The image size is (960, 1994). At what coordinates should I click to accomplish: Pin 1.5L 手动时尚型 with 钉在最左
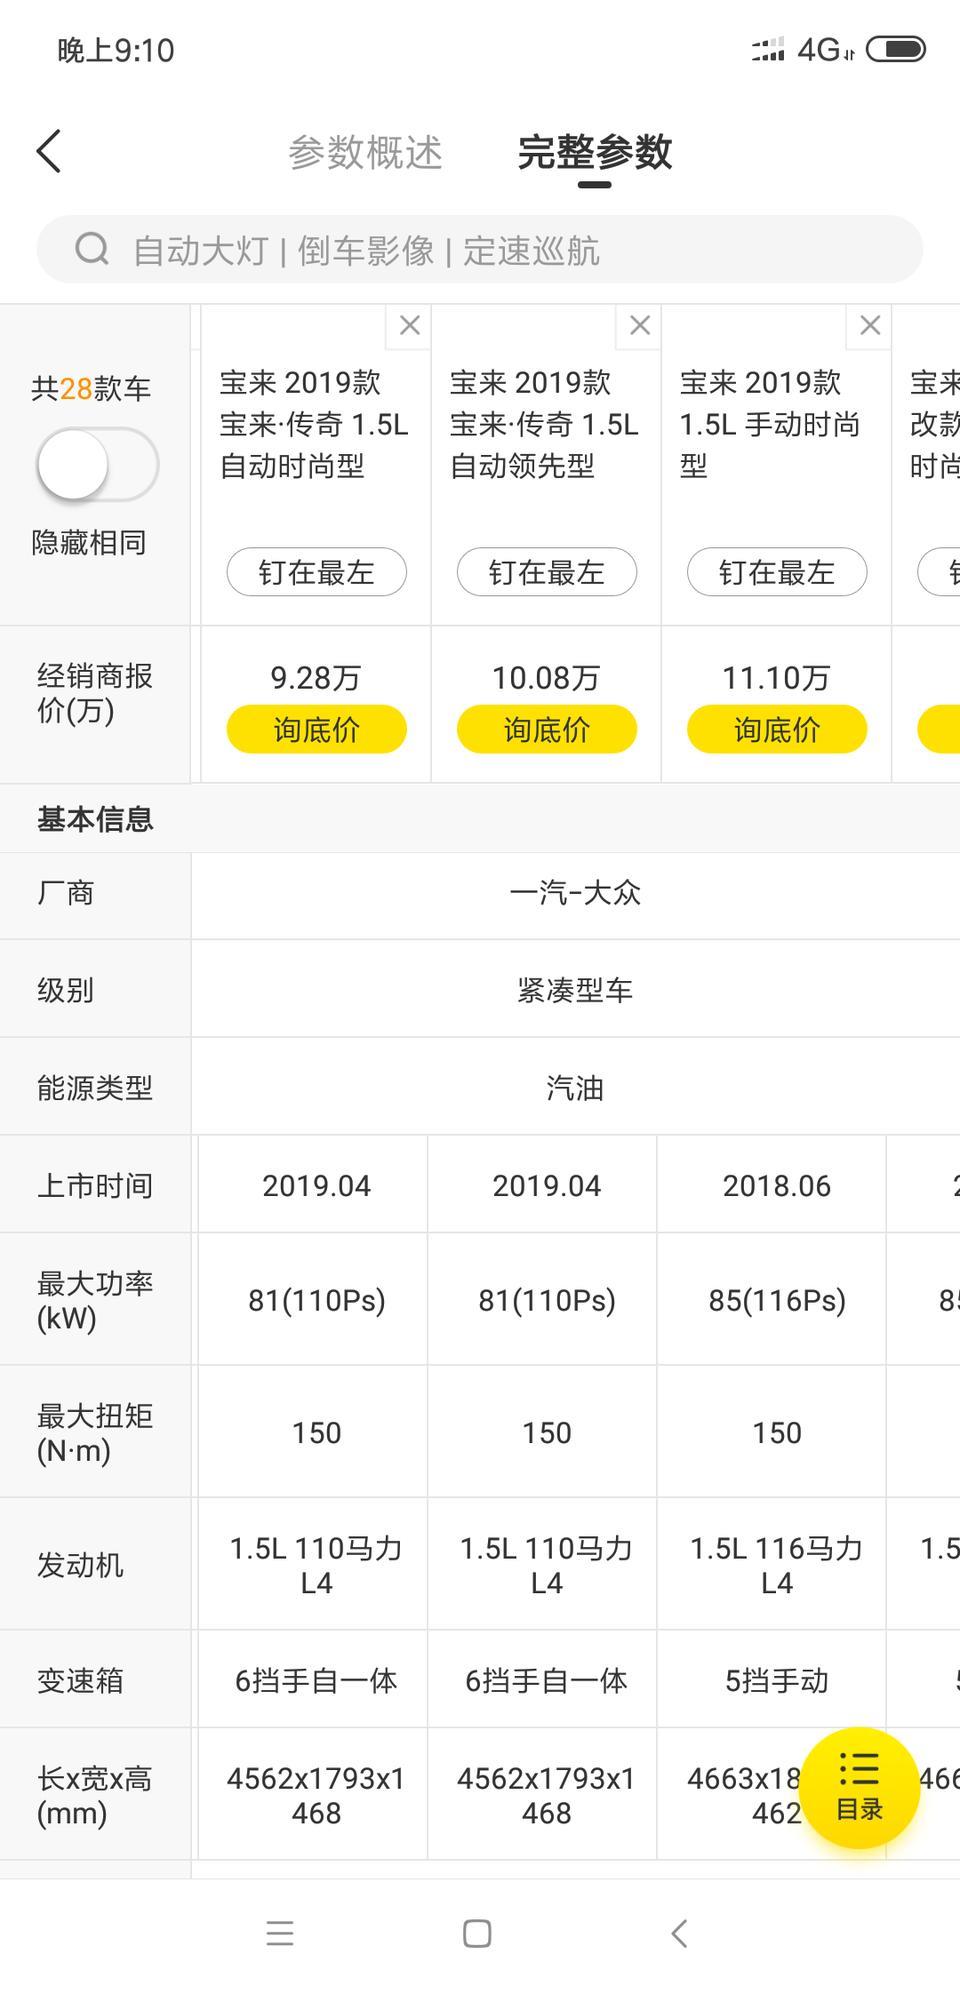776,572
